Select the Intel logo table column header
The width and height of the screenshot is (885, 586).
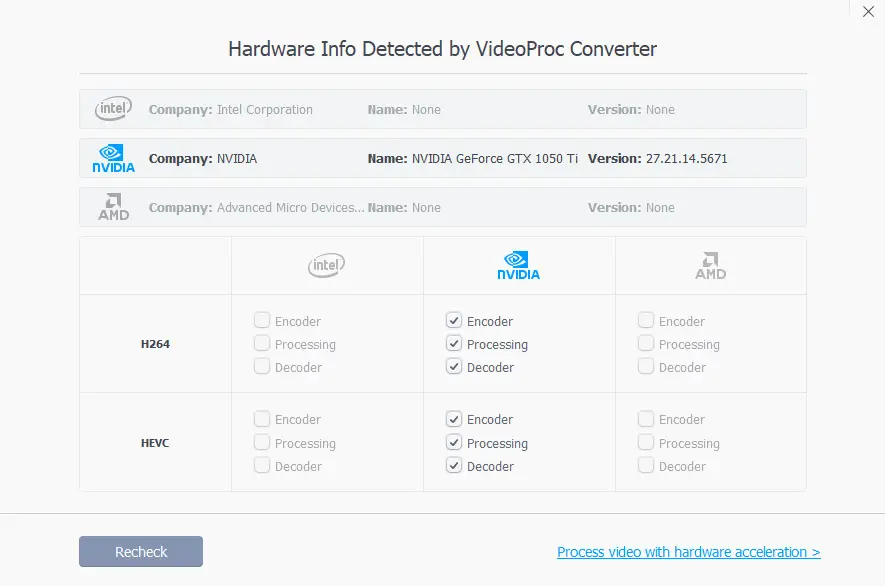pyautogui.click(x=326, y=265)
